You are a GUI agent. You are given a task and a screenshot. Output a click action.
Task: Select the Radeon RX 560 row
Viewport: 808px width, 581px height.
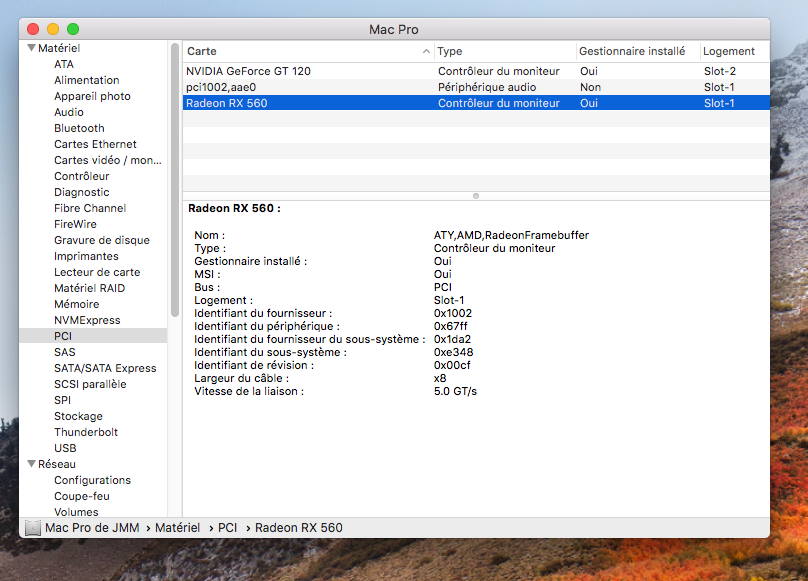476,103
